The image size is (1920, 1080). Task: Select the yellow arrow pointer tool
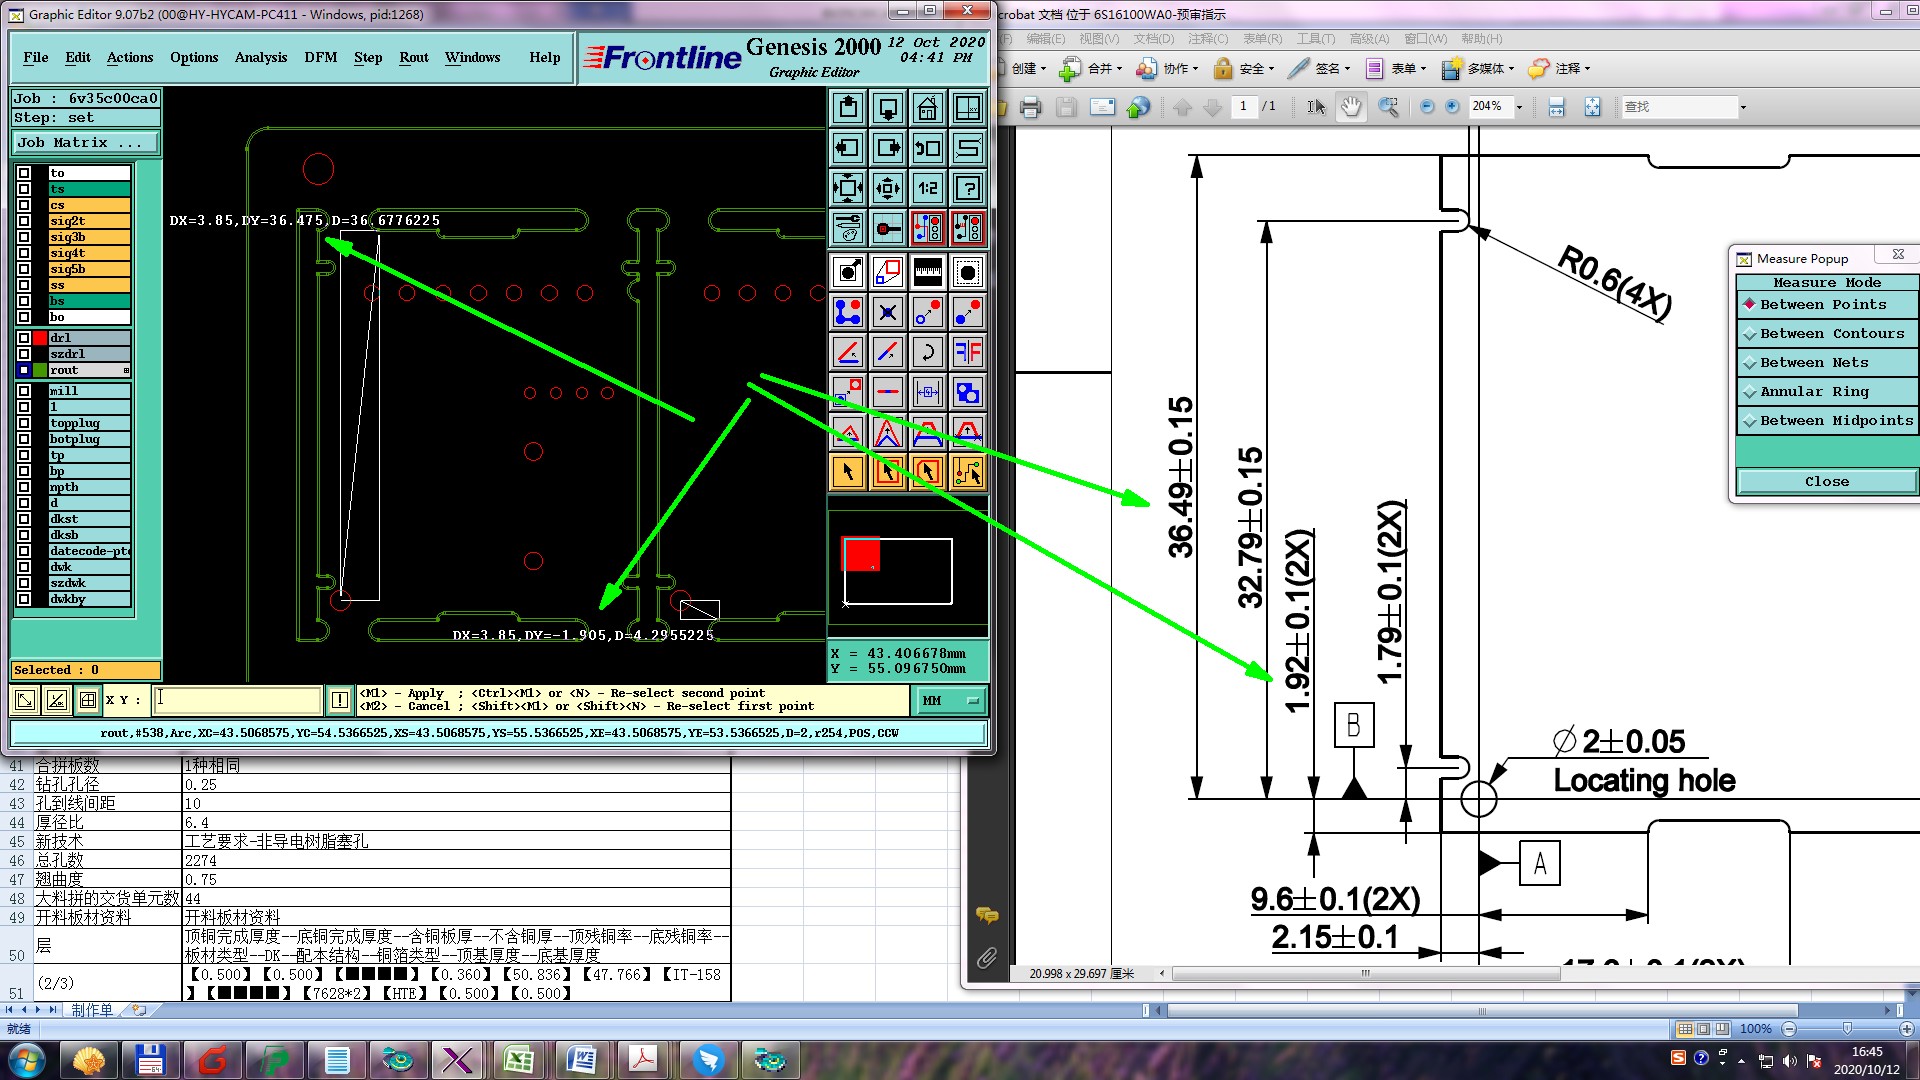click(848, 472)
